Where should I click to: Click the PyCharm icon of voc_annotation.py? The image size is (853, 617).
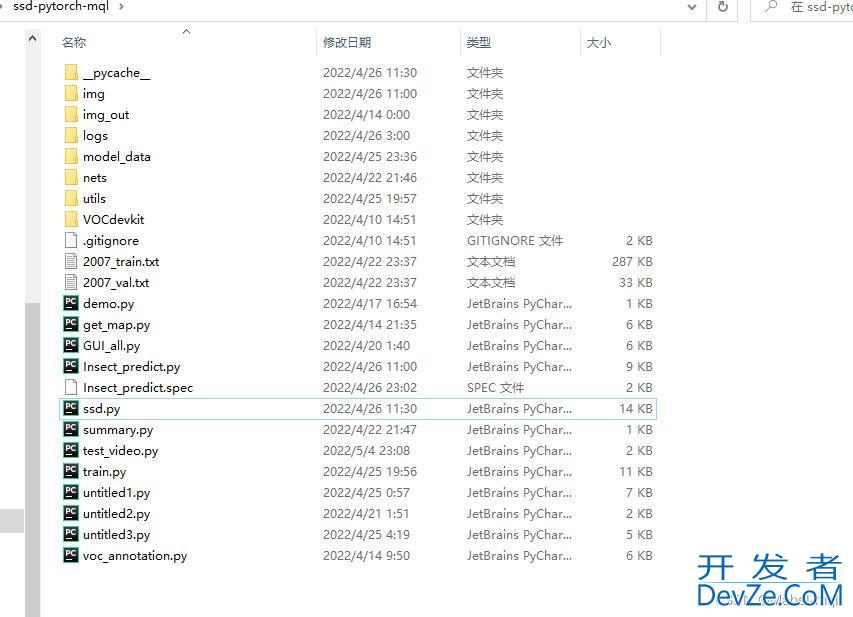(71, 555)
